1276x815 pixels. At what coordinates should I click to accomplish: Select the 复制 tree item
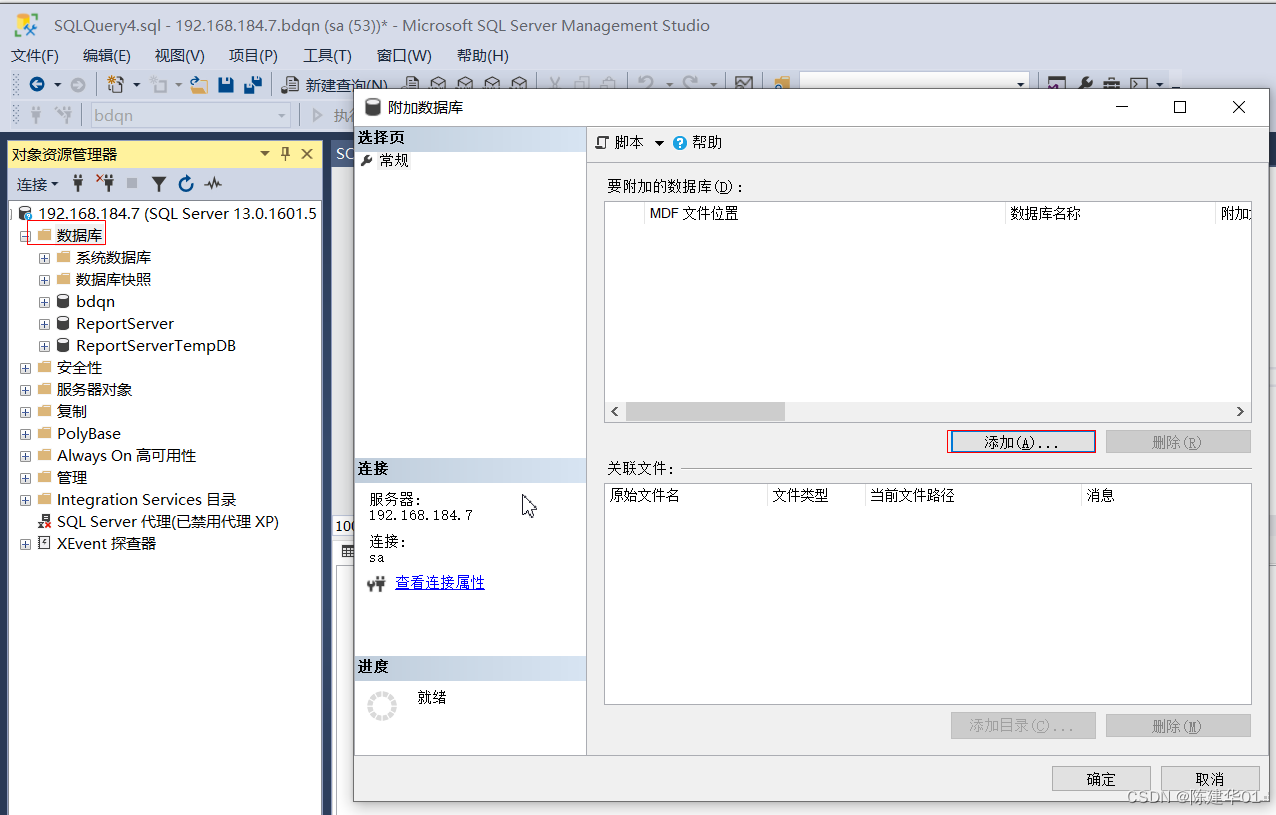tap(73, 412)
